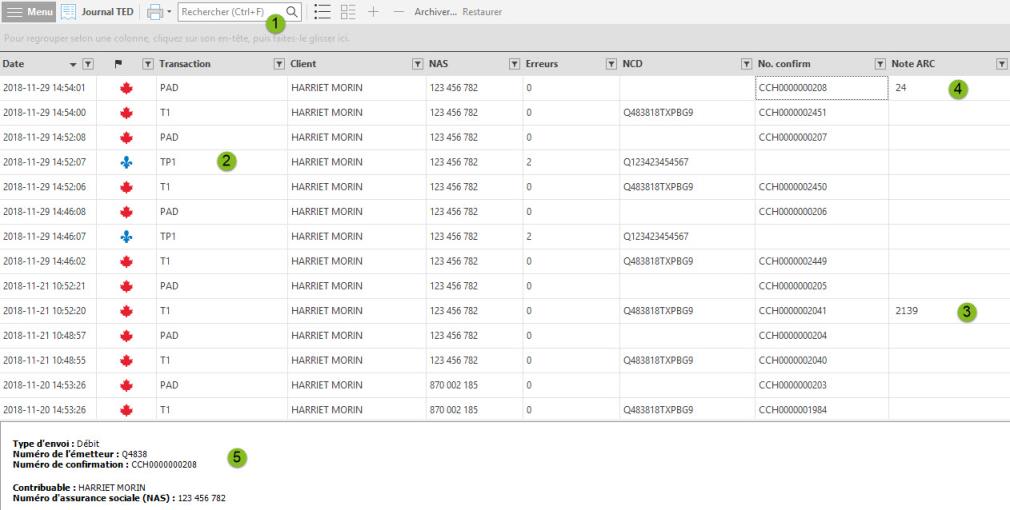Click the printer icon
Screen dimensions: 1010x510
[155, 12]
